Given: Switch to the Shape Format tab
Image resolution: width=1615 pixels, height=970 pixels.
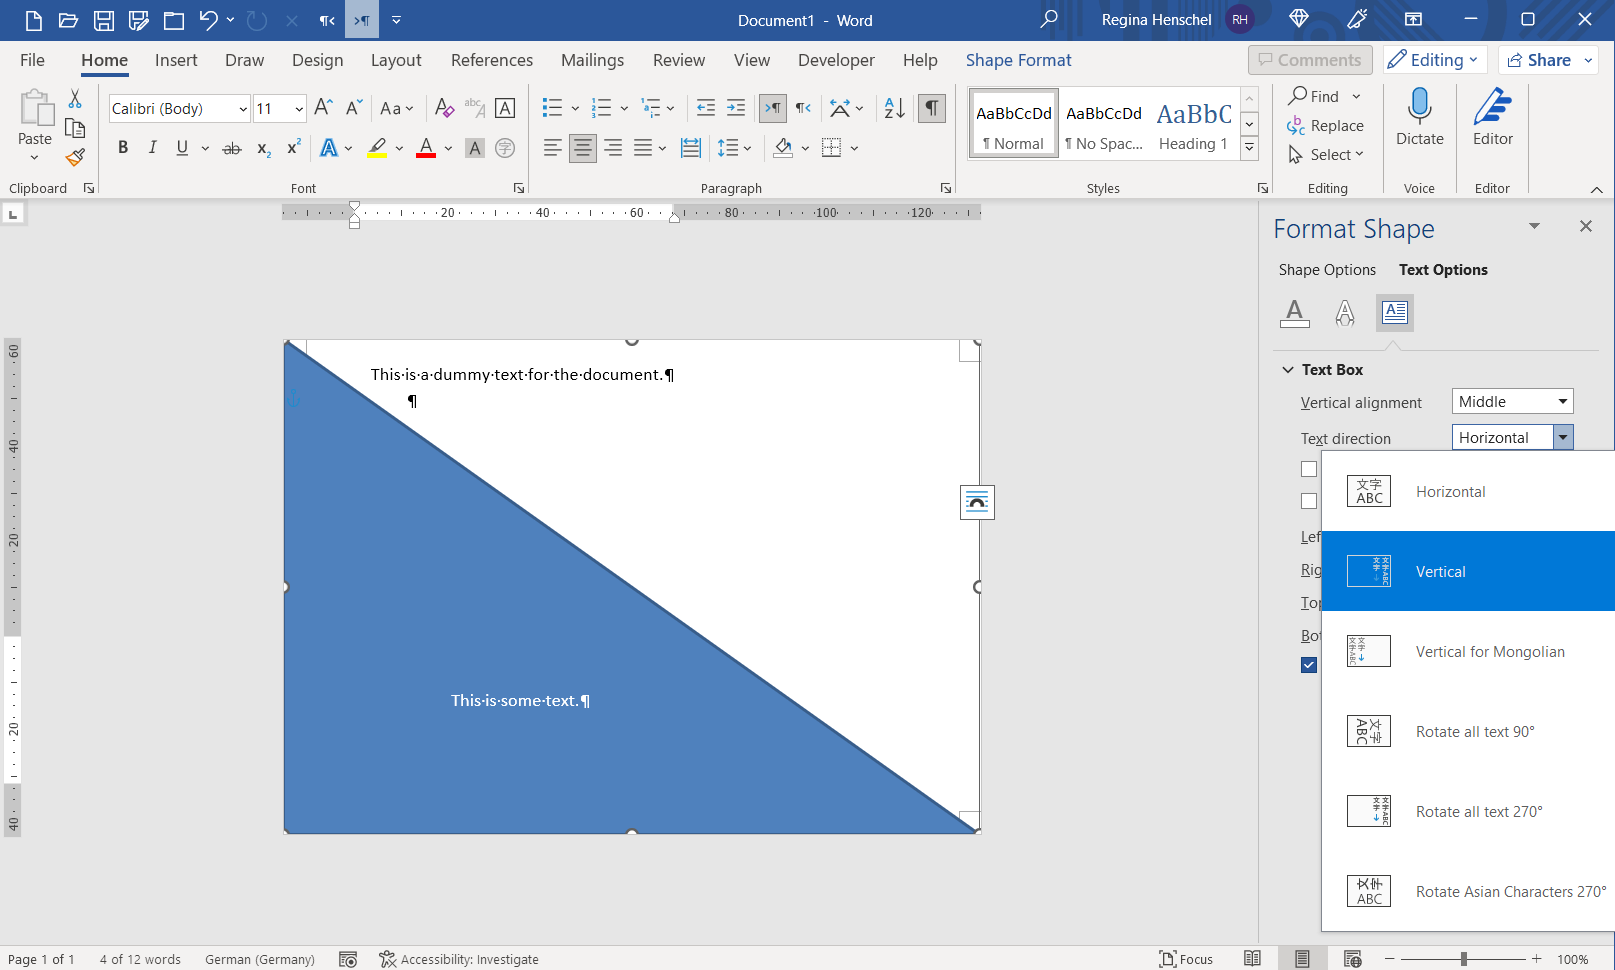Looking at the screenshot, I should [x=1018, y=60].
